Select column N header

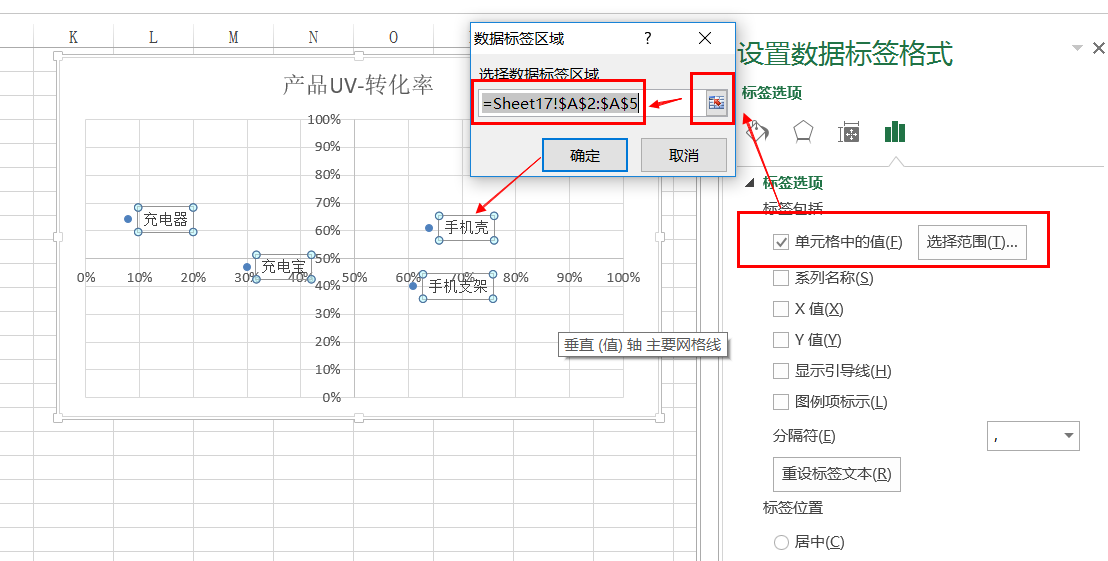coord(313,37)
